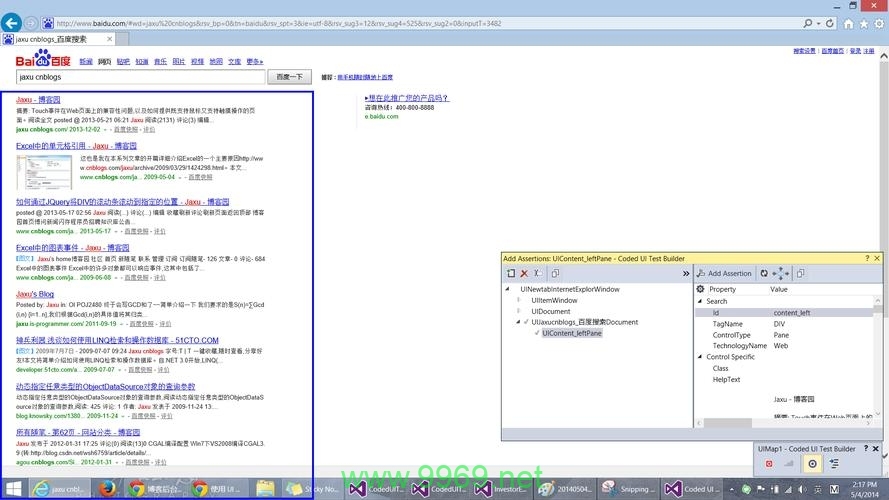Collapse the Control Specific property group
This screenshot has width=889, height=500.
[x=700, y=357]
